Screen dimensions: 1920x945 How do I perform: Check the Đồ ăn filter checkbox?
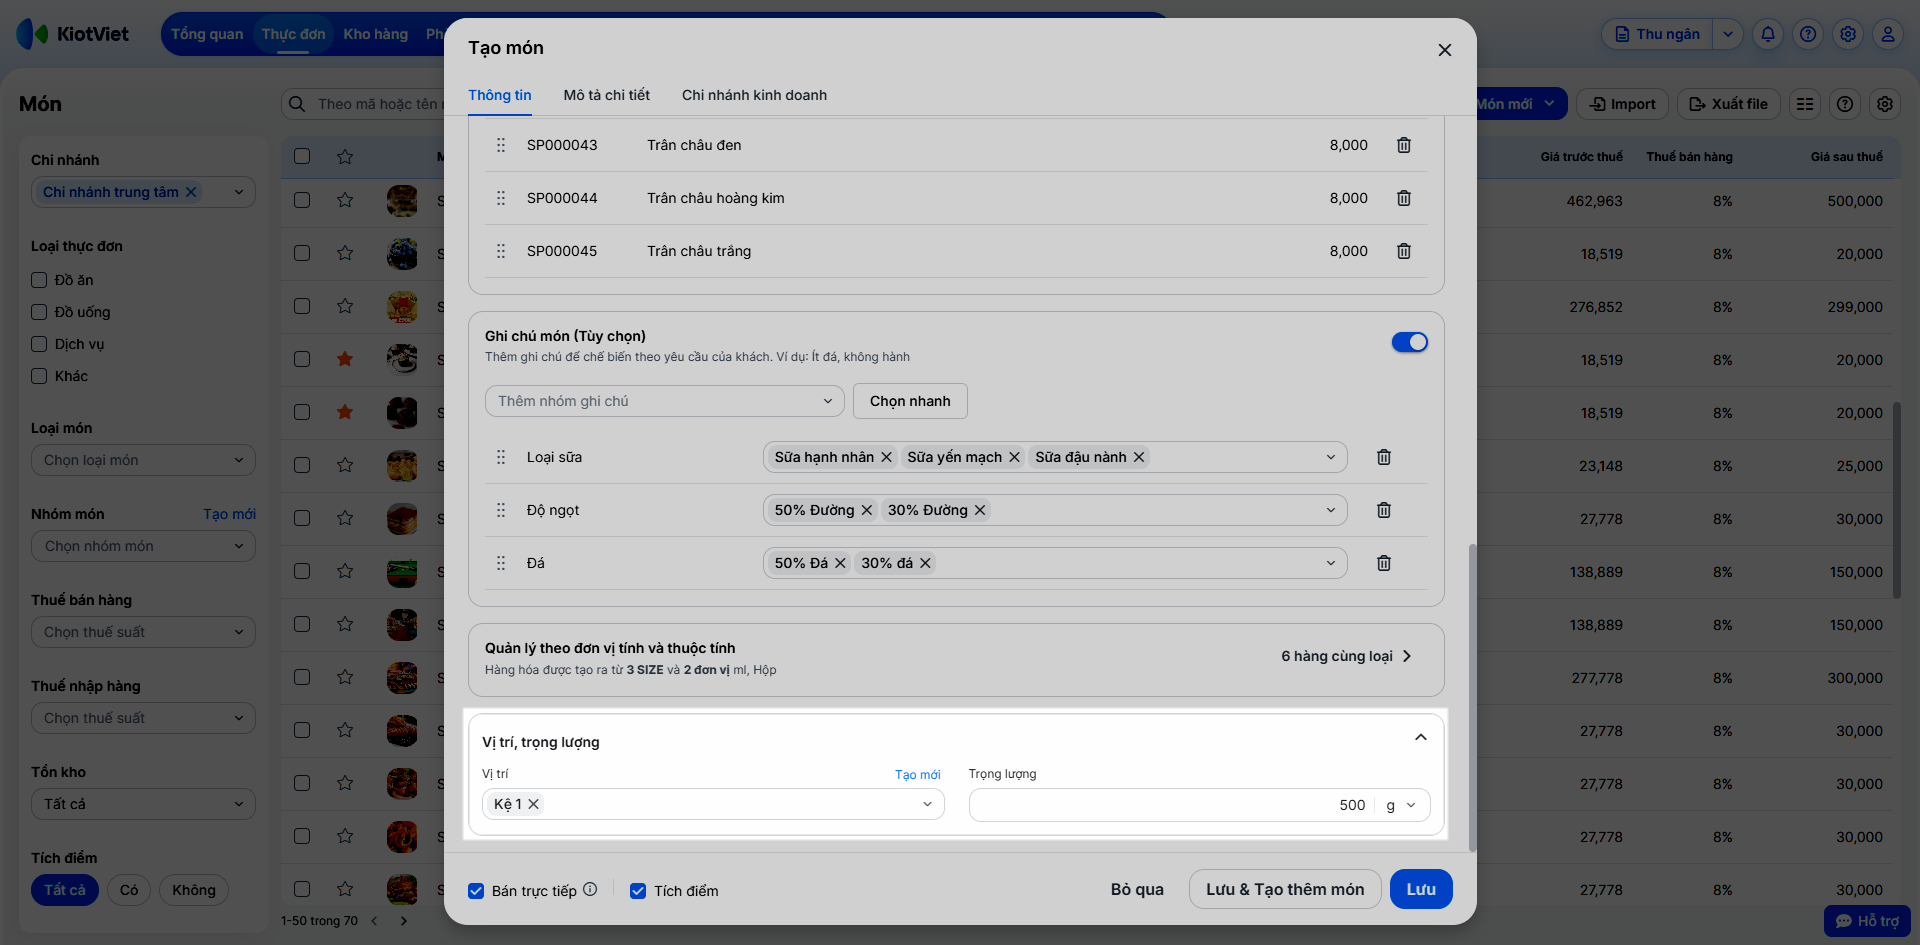[x=39, y=280]
